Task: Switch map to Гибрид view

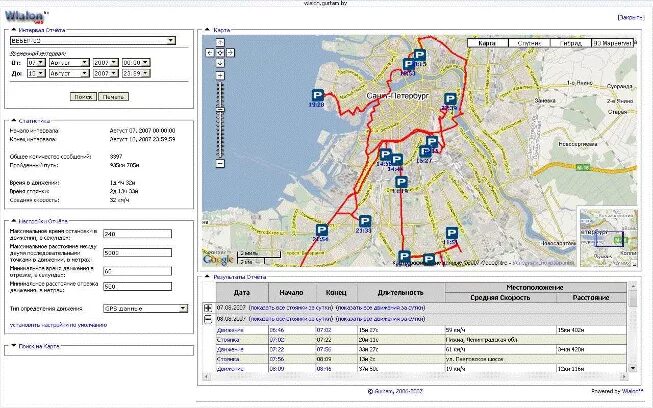Action: pyautogui.click(x=571, y=43)
